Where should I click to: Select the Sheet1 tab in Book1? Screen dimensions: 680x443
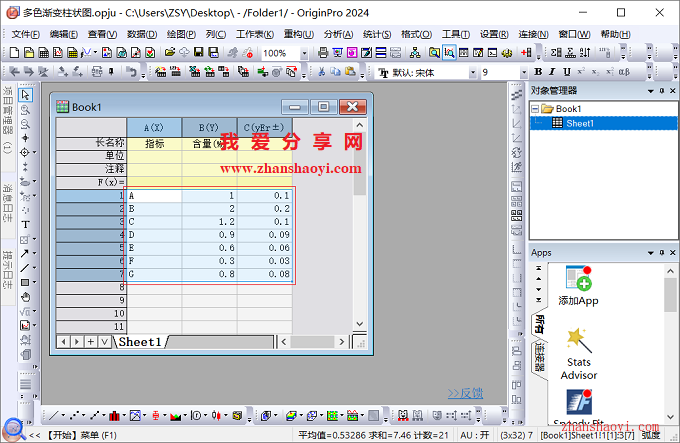point(140,342)
